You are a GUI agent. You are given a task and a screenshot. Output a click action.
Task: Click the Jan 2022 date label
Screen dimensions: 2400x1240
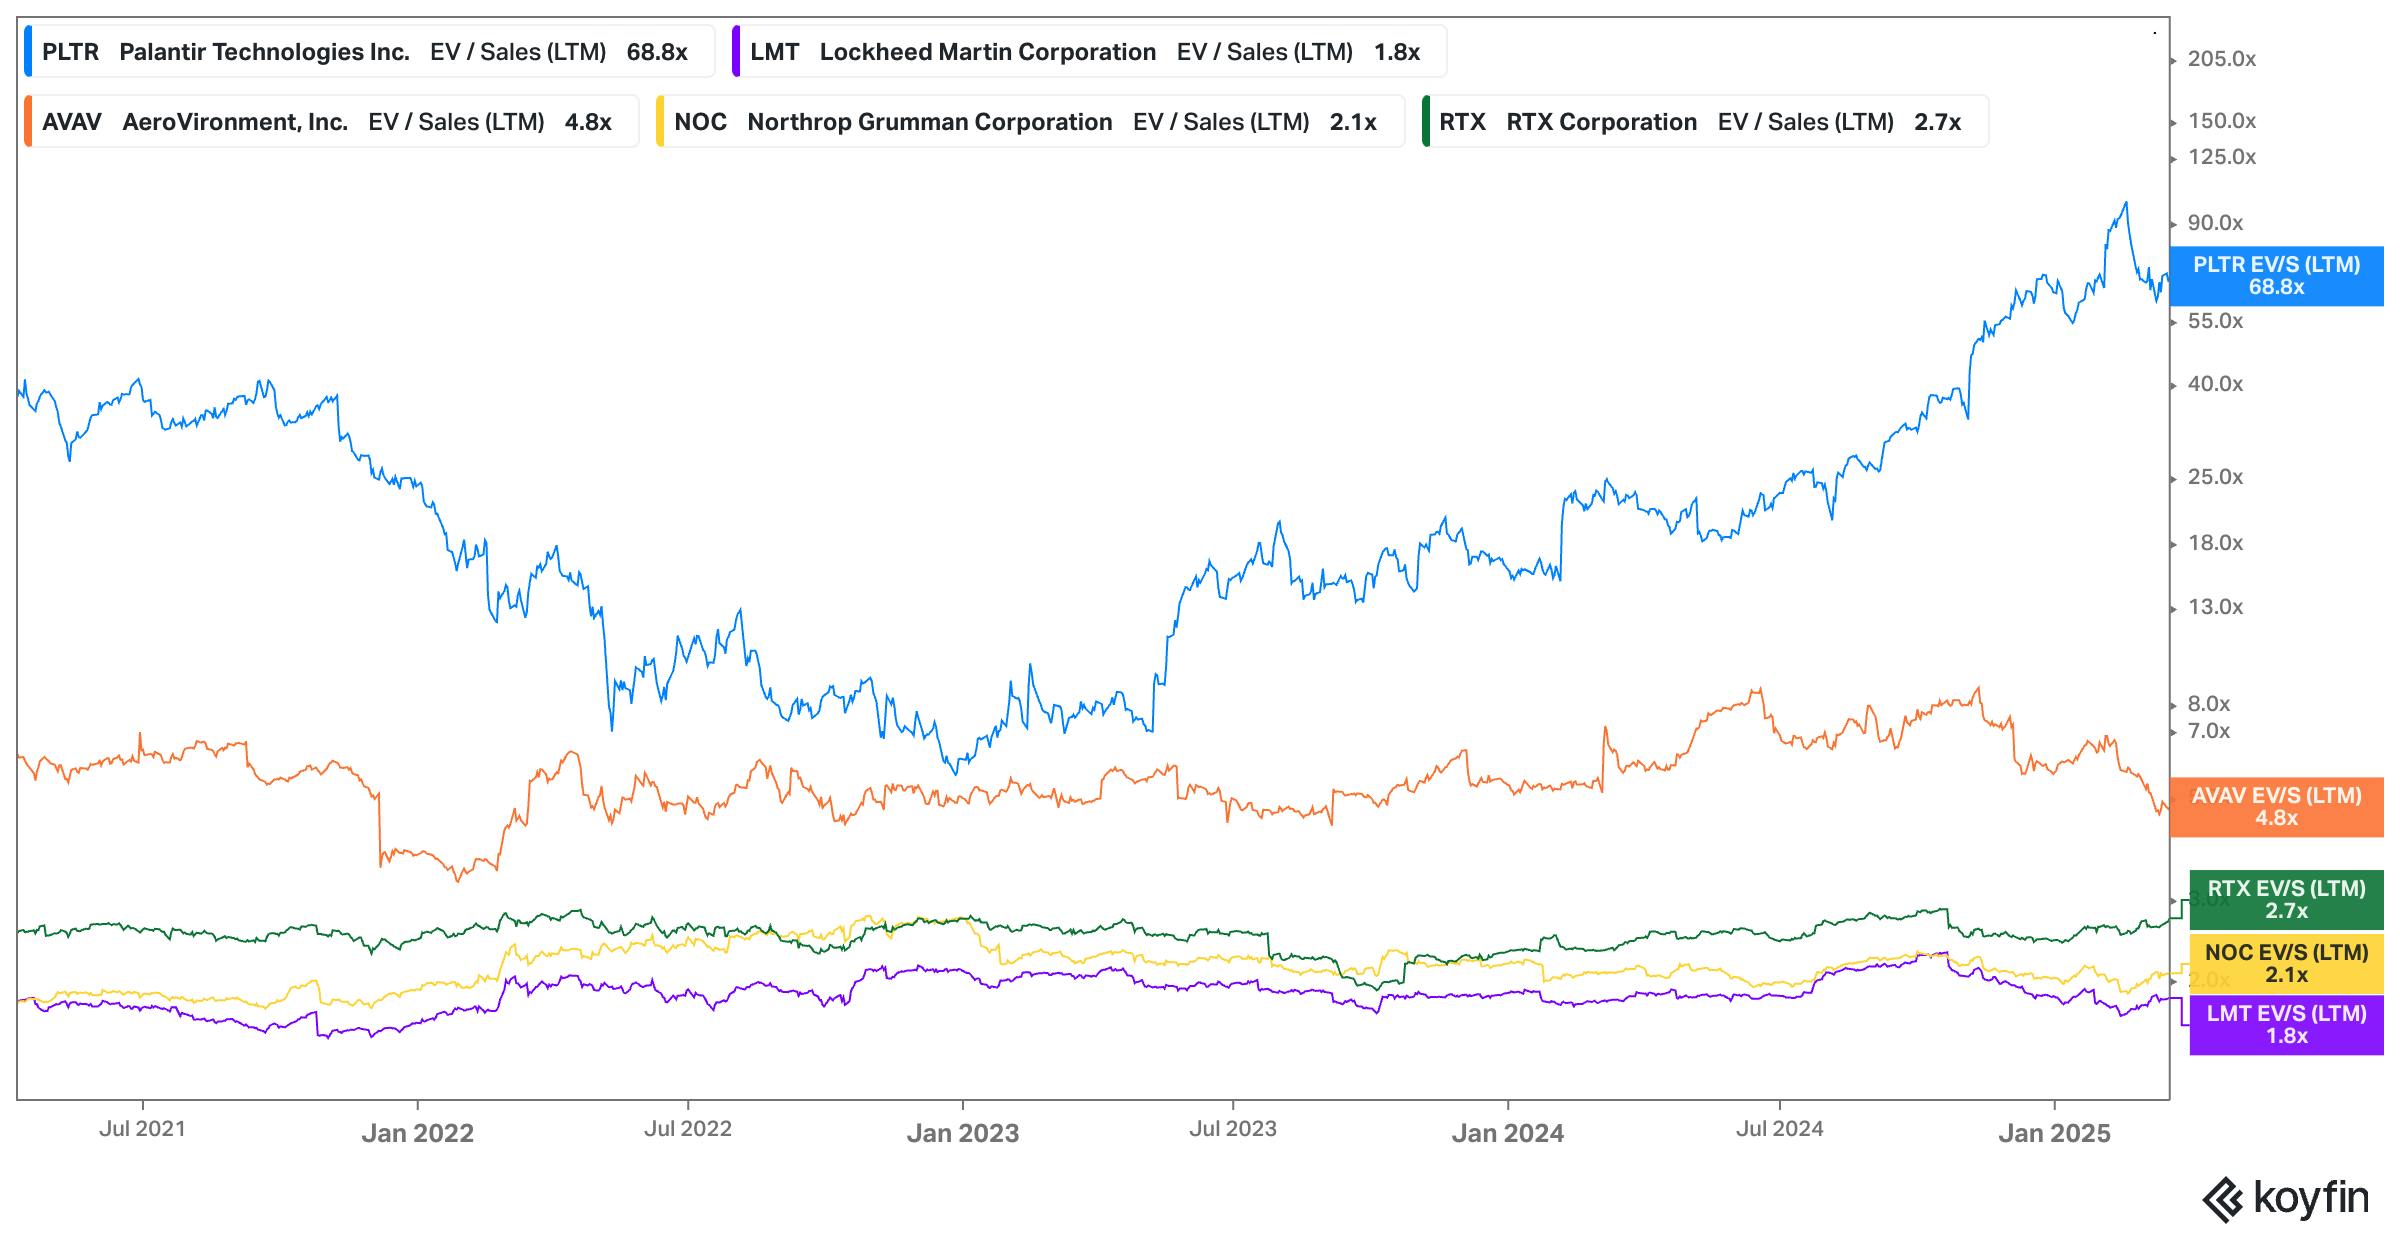tap(417, 1133)
